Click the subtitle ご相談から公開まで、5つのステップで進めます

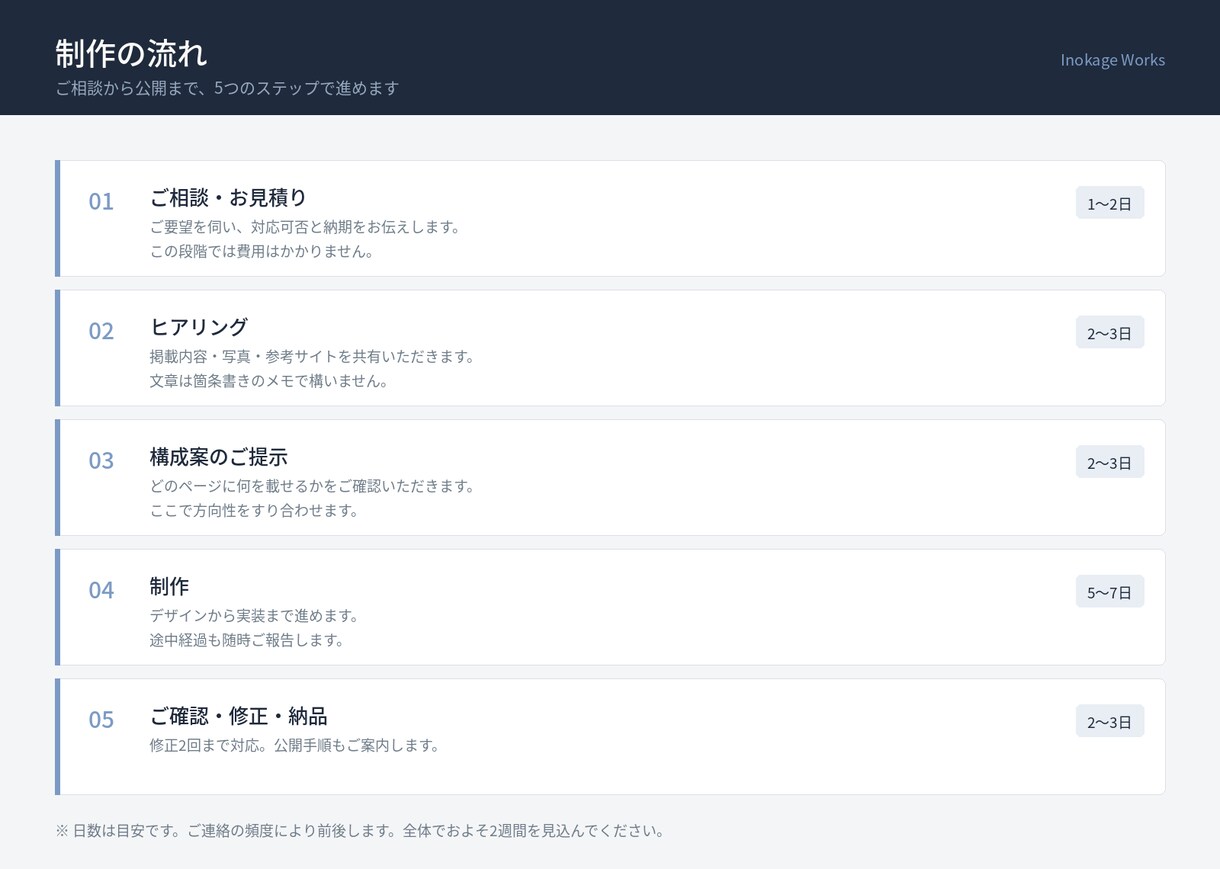pyautogui.click(x=227, y=88)
